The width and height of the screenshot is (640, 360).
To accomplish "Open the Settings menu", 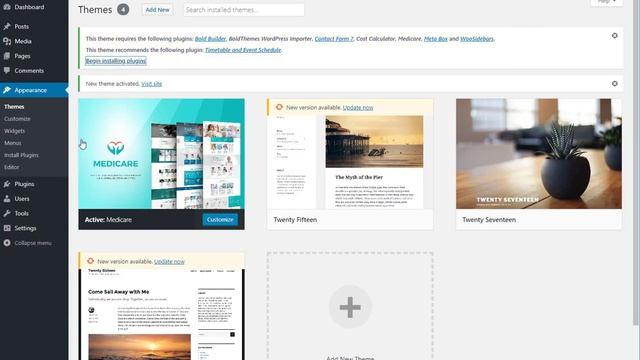I will 34,228.
